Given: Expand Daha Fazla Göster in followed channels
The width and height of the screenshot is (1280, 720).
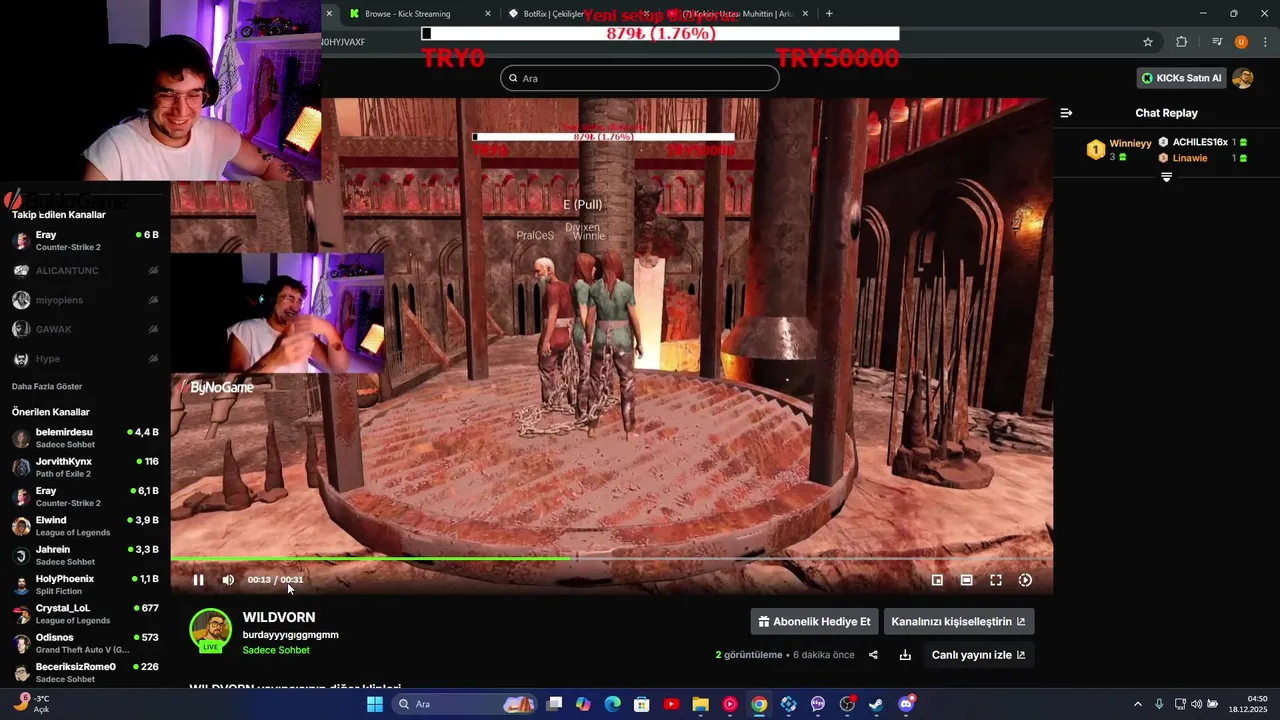Looking at the screenshot, I should click(x=47, y=386).
